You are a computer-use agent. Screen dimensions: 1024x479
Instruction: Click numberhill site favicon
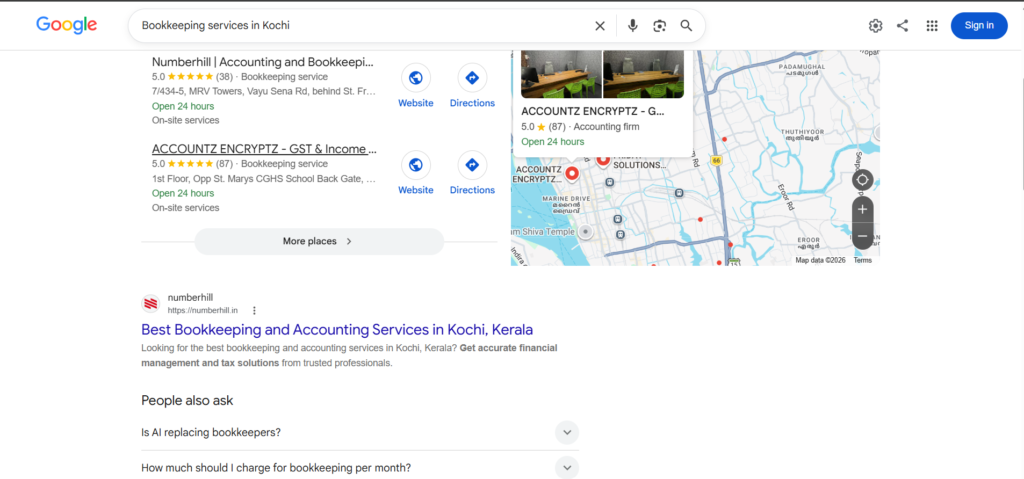(151, 303)
